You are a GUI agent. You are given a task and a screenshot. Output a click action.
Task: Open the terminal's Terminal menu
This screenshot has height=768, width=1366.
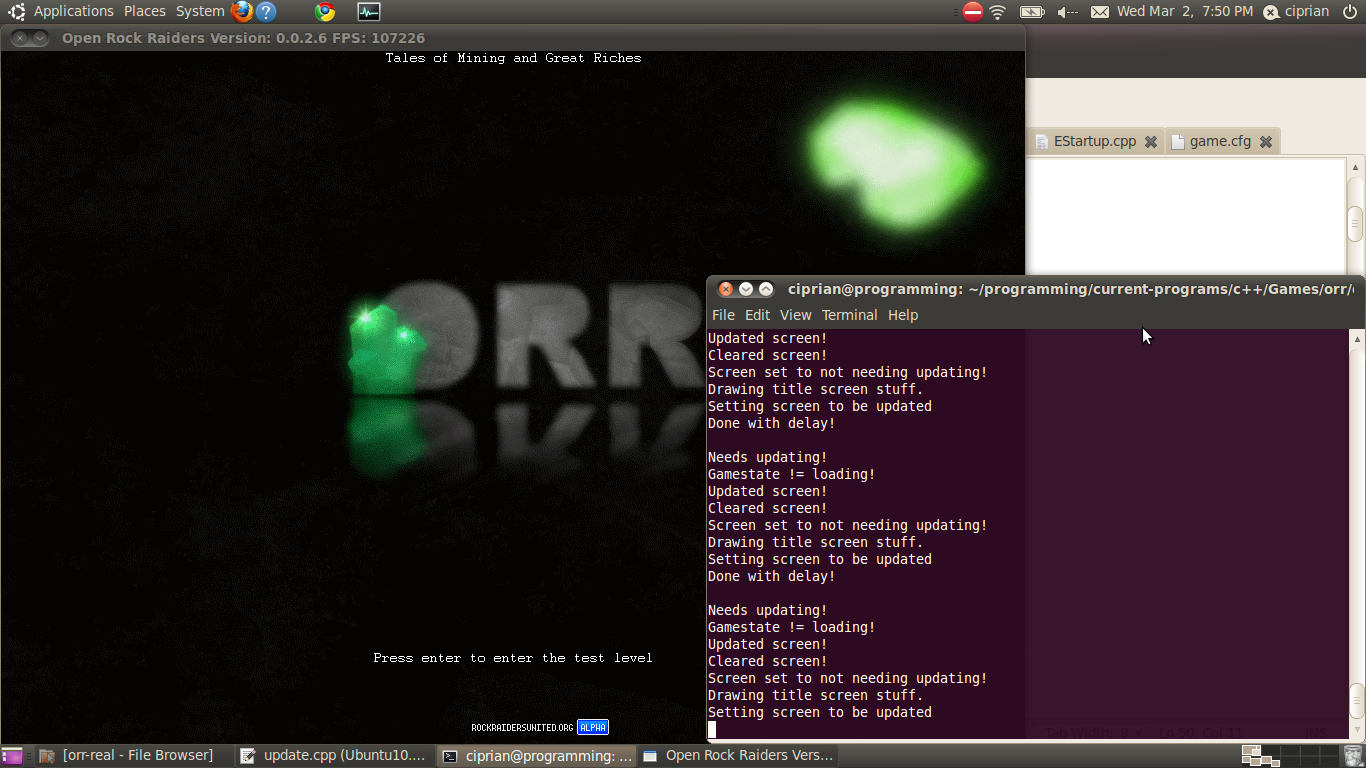(849, 315)
